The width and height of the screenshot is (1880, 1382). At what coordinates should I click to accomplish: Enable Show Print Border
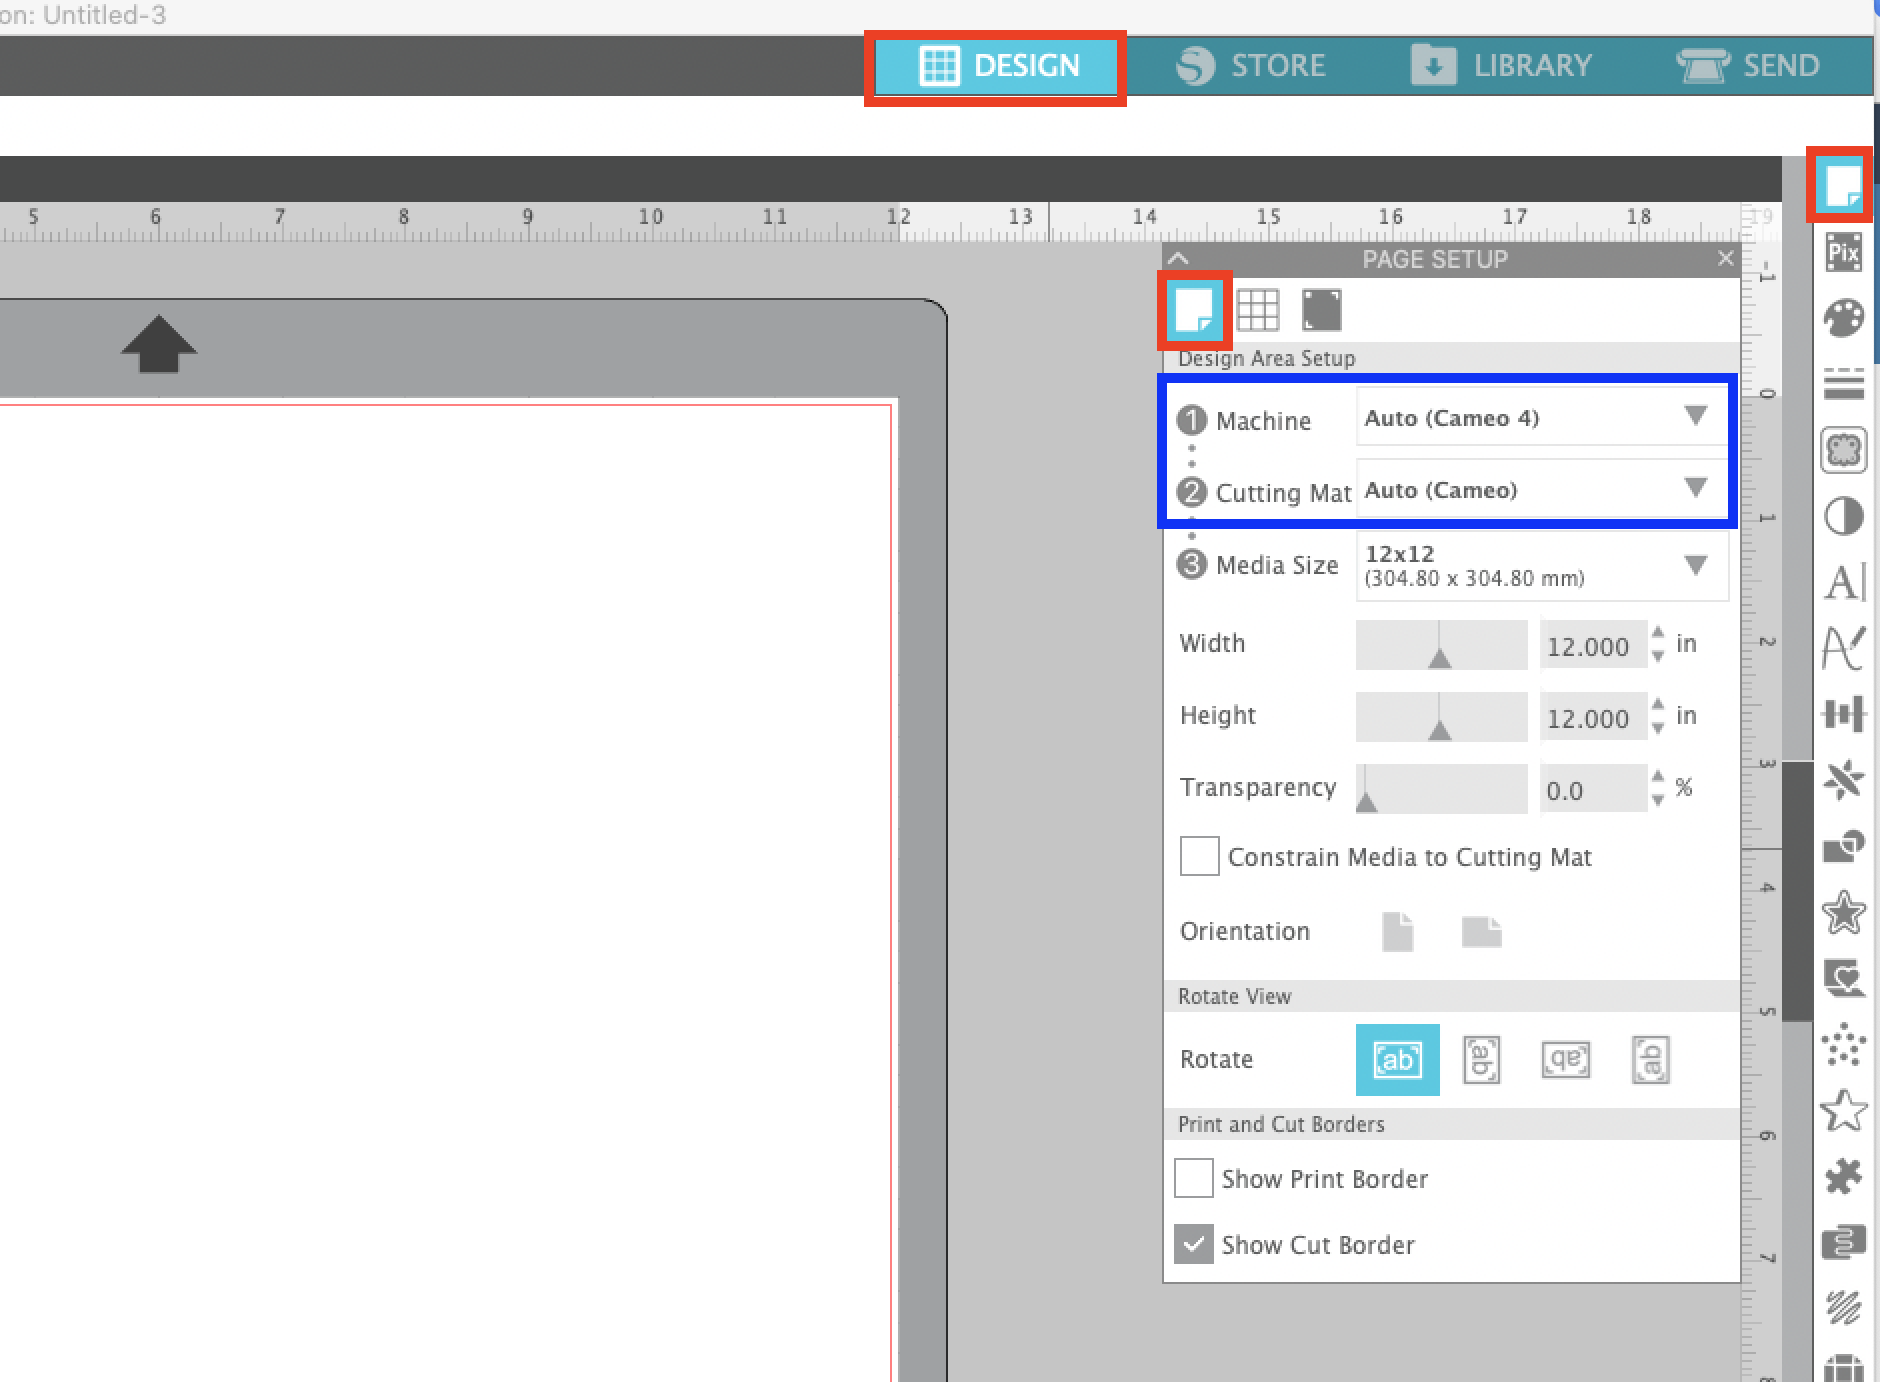click(1192, 1178)
